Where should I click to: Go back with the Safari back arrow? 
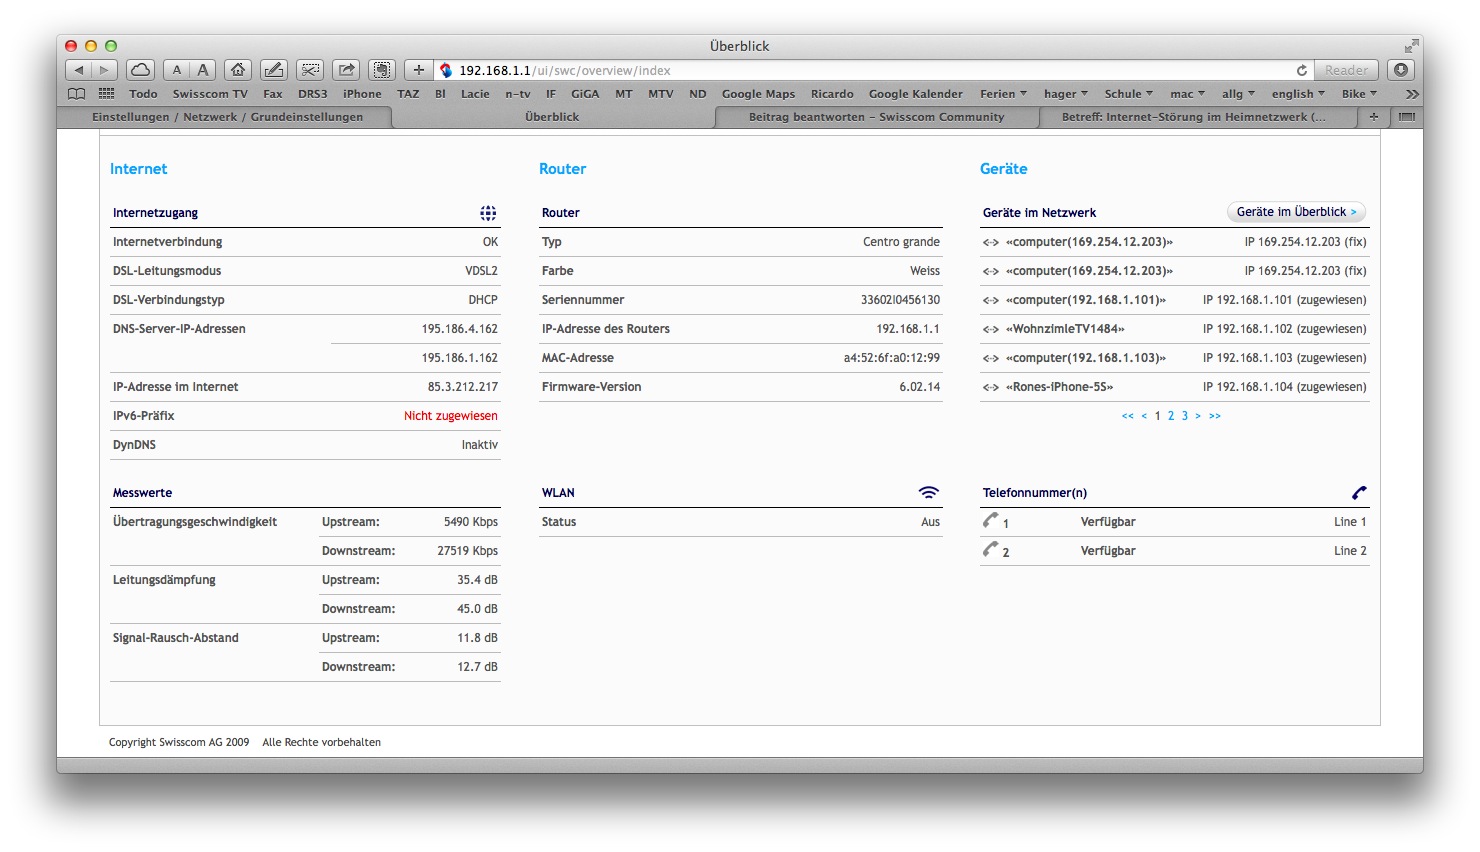click(x=79, y=70)
